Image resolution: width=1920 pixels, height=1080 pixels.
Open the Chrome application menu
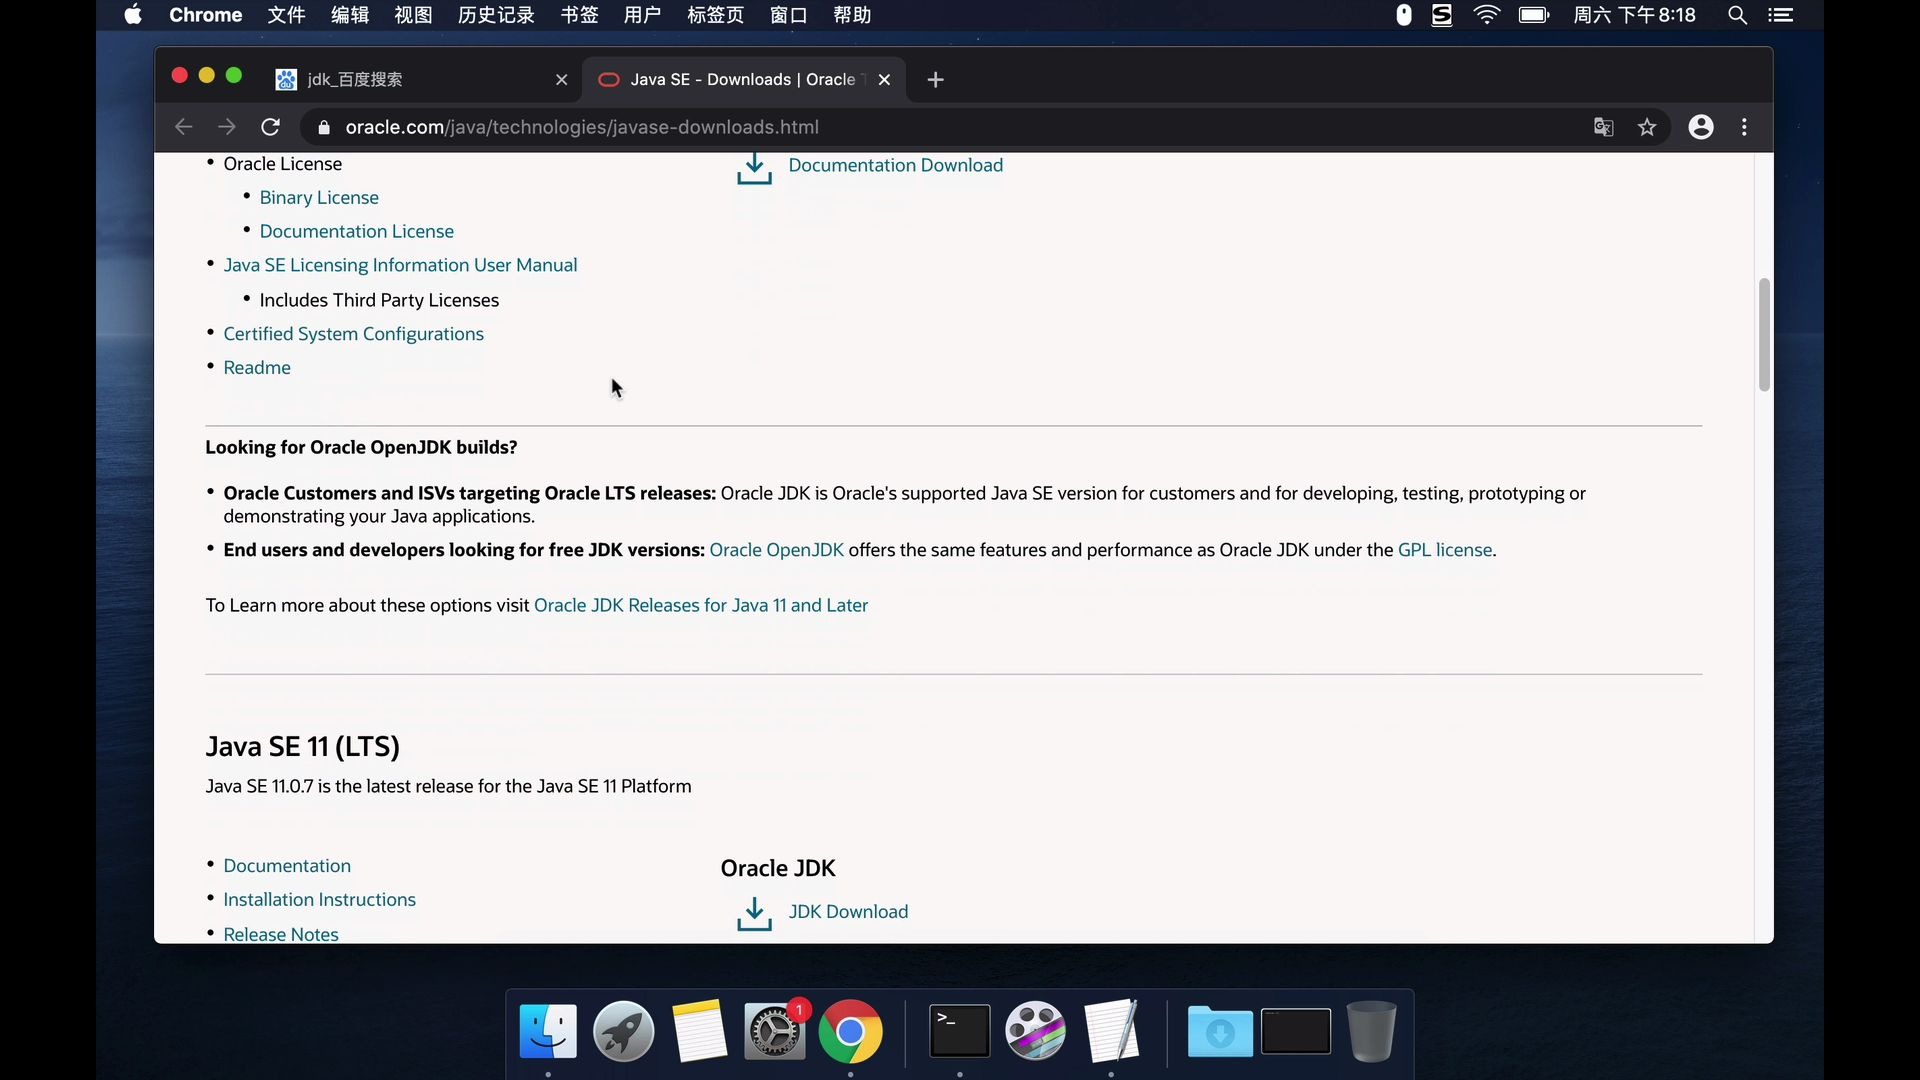click(206, 15)
